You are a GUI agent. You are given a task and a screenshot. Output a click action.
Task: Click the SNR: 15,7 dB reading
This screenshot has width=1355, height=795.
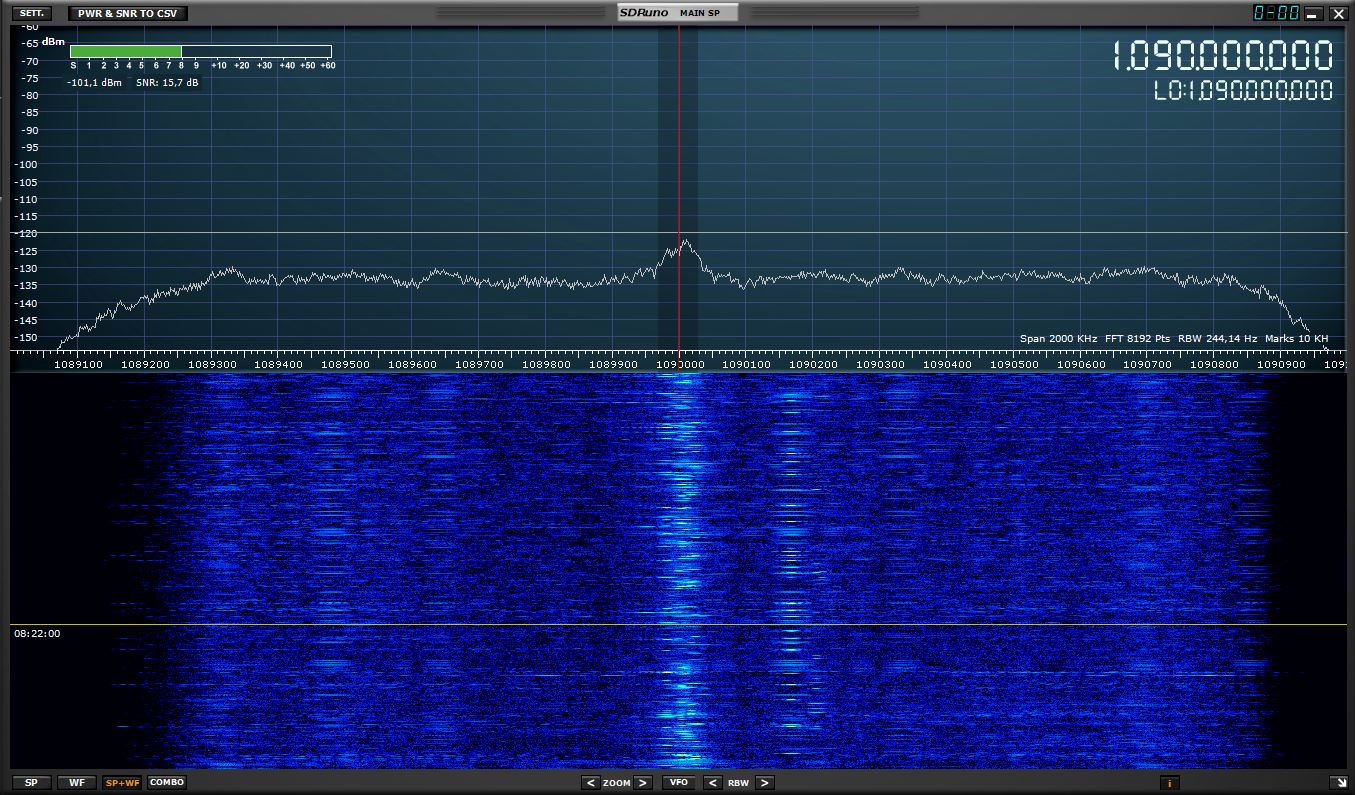(167, 83)
